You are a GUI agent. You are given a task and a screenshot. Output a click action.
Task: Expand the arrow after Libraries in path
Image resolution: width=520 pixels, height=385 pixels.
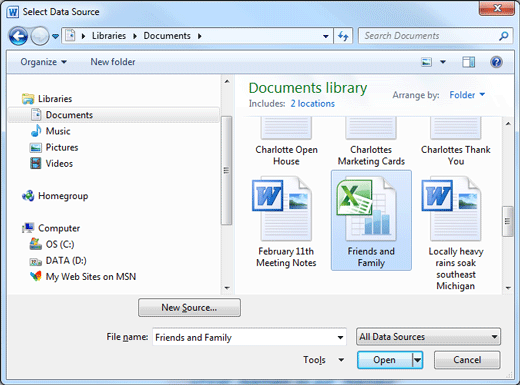coord(135,36)
